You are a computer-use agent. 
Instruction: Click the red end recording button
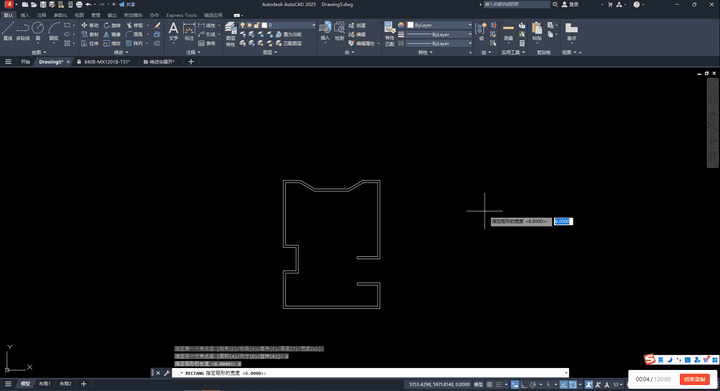click(x=694, y=379)
